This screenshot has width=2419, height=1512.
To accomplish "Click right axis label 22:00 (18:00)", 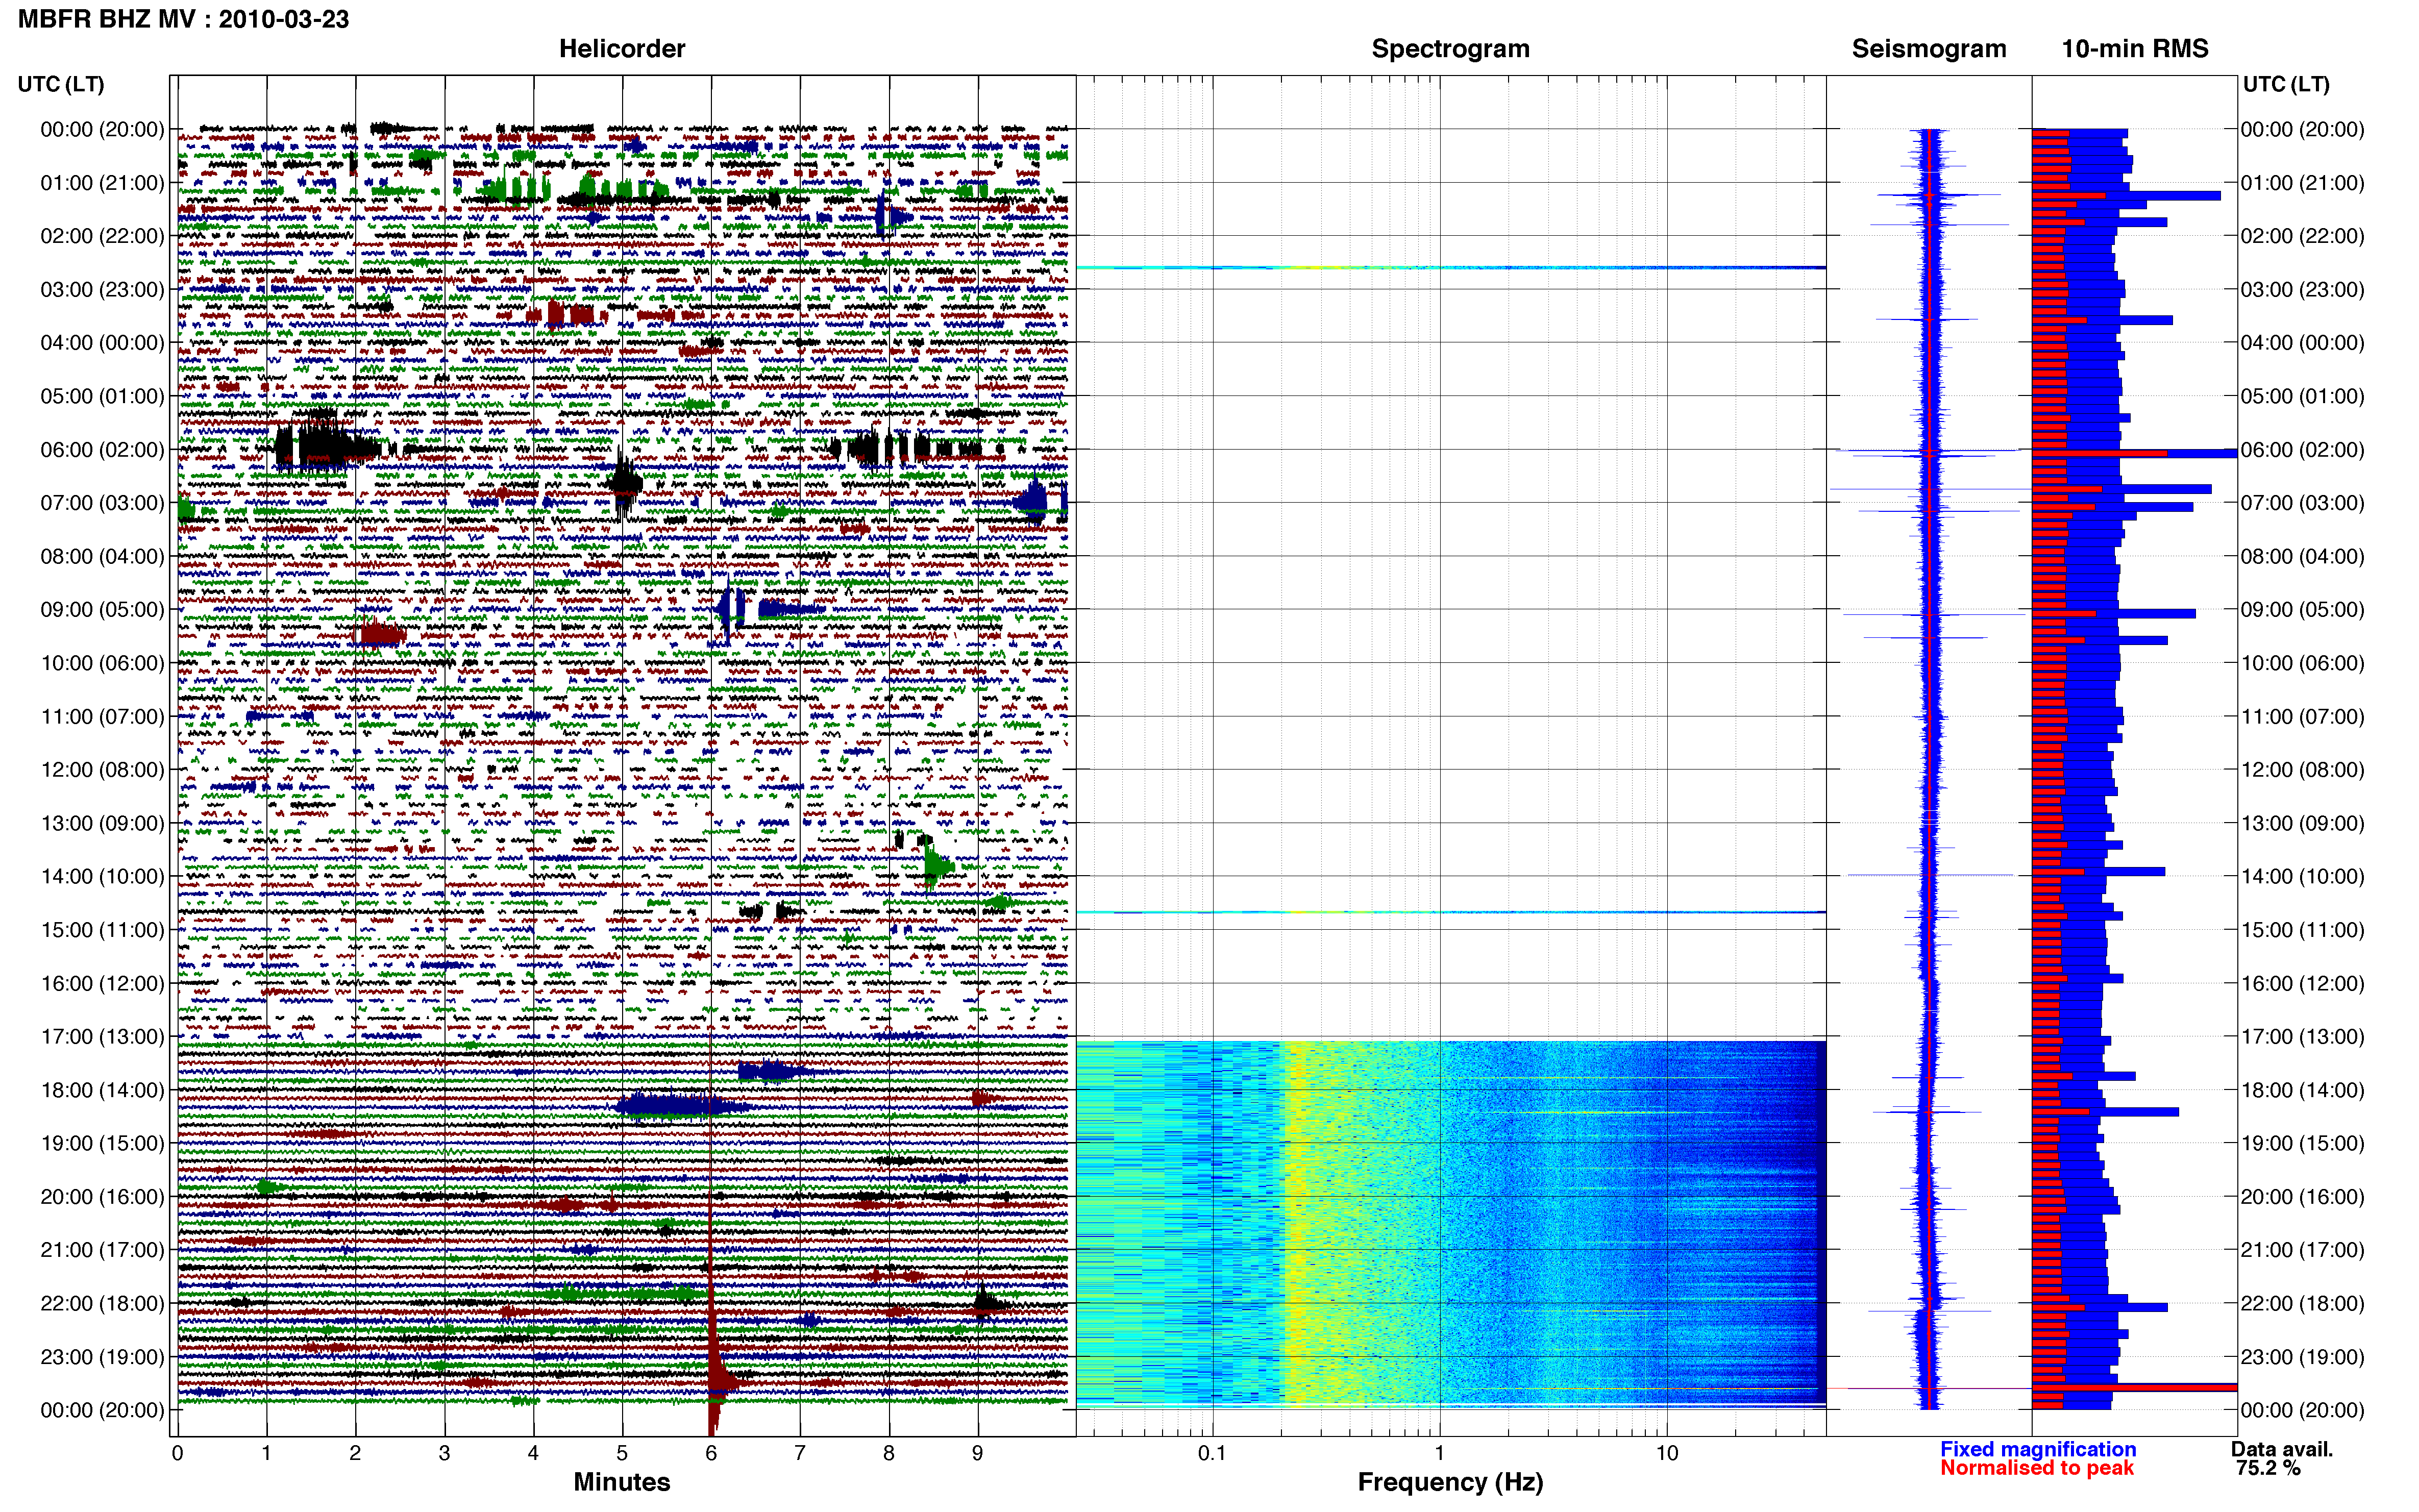I will [x=2302, y=1303].
